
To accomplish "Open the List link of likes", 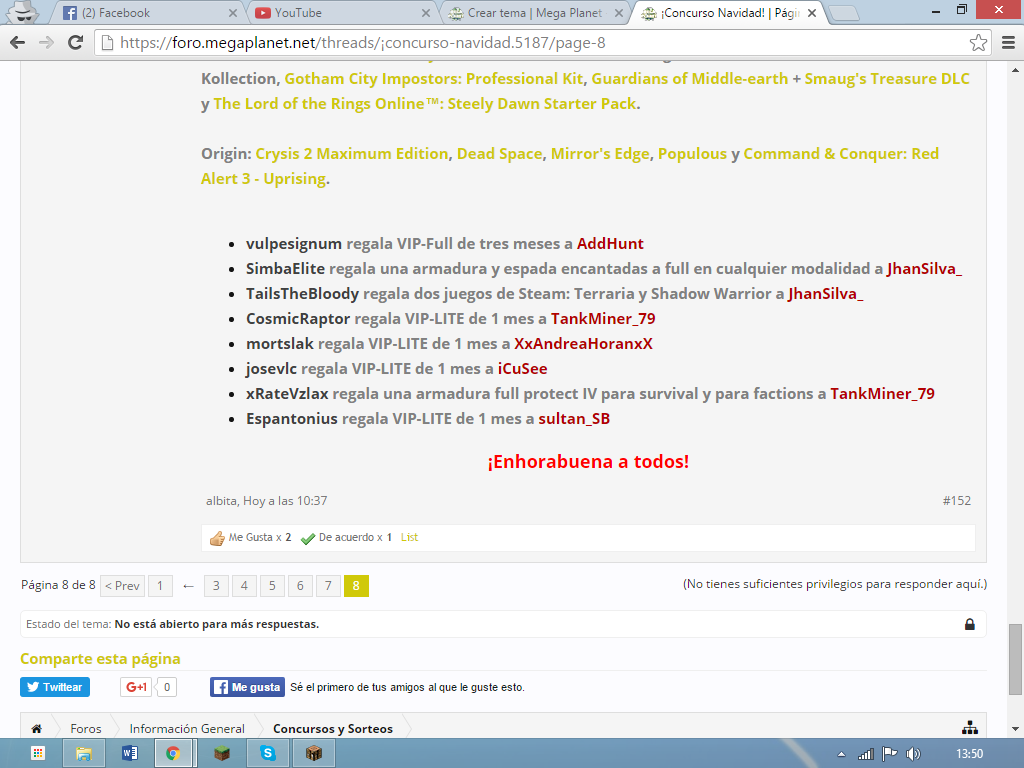I will coord(409,537).
